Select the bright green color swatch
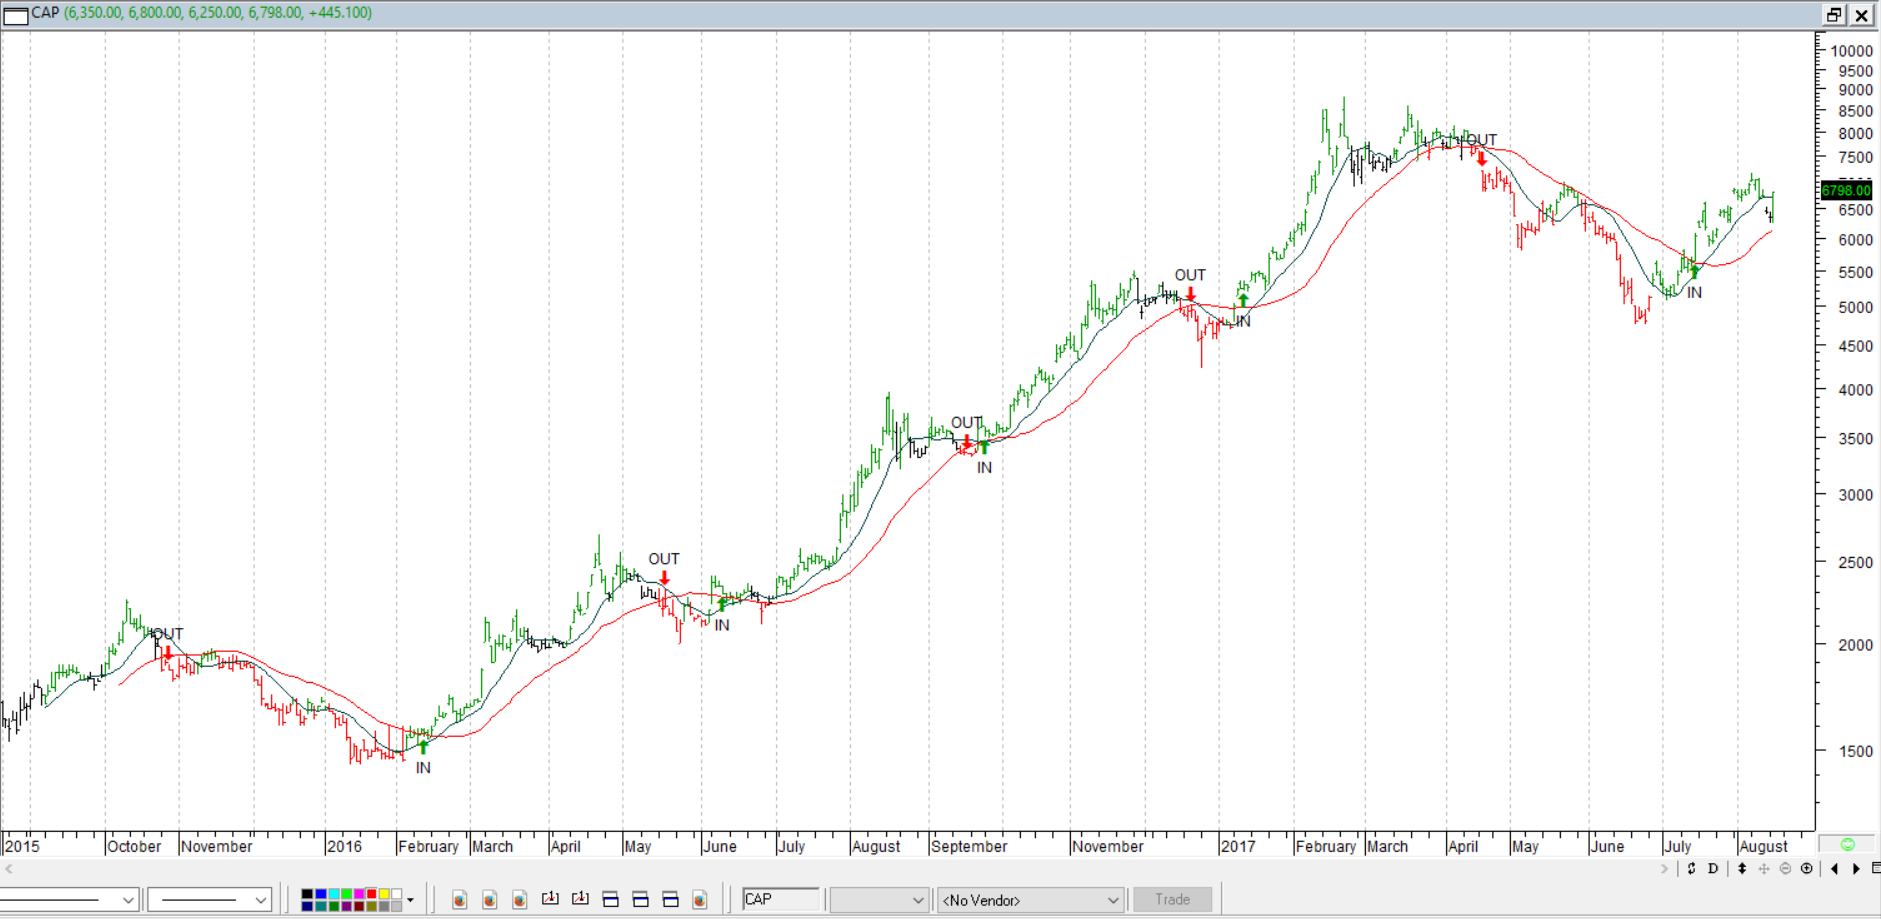The height and width of the screenshot is (919, 1881). (x=346, y=894)
